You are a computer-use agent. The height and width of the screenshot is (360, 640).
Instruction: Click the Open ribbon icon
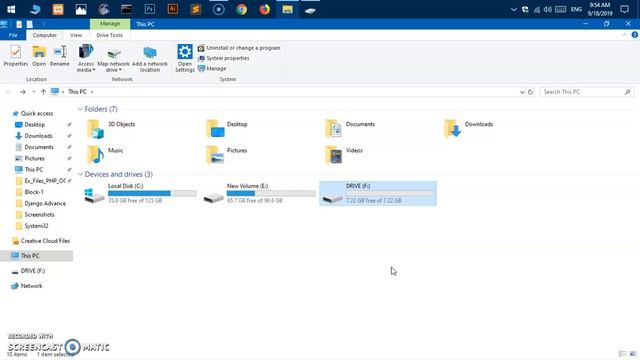click(x=39, y=56)
